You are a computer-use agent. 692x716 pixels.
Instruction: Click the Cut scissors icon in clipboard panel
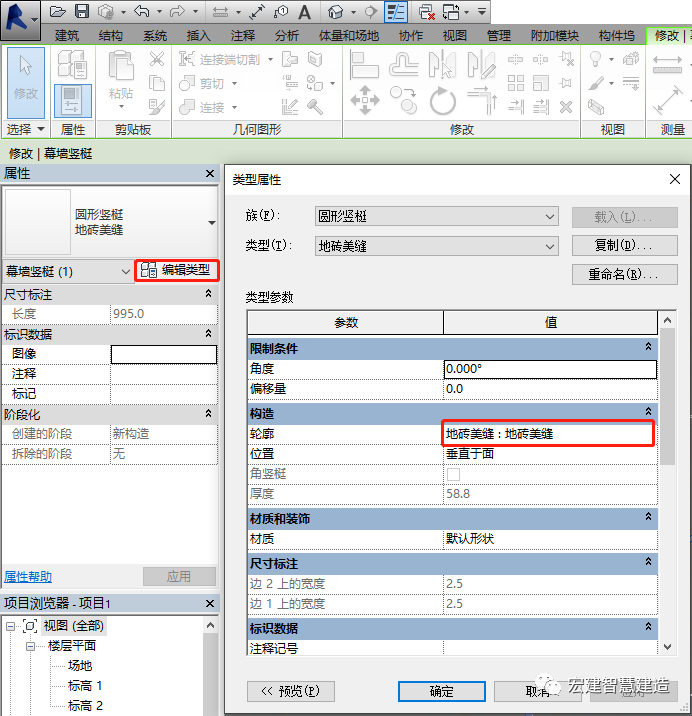point(157,59)
